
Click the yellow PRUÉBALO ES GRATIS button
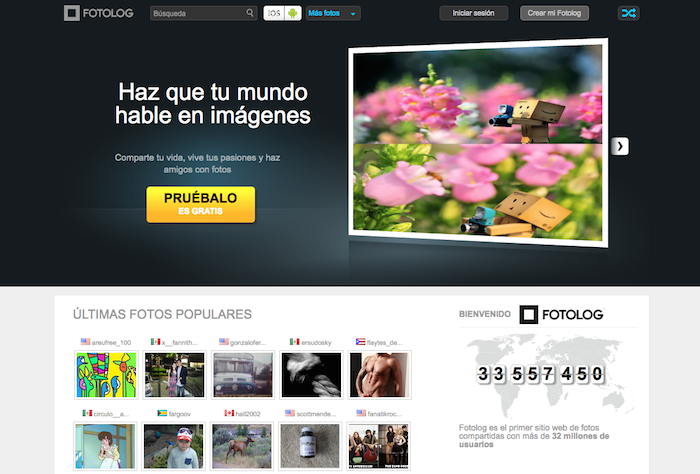coord(201,204)
